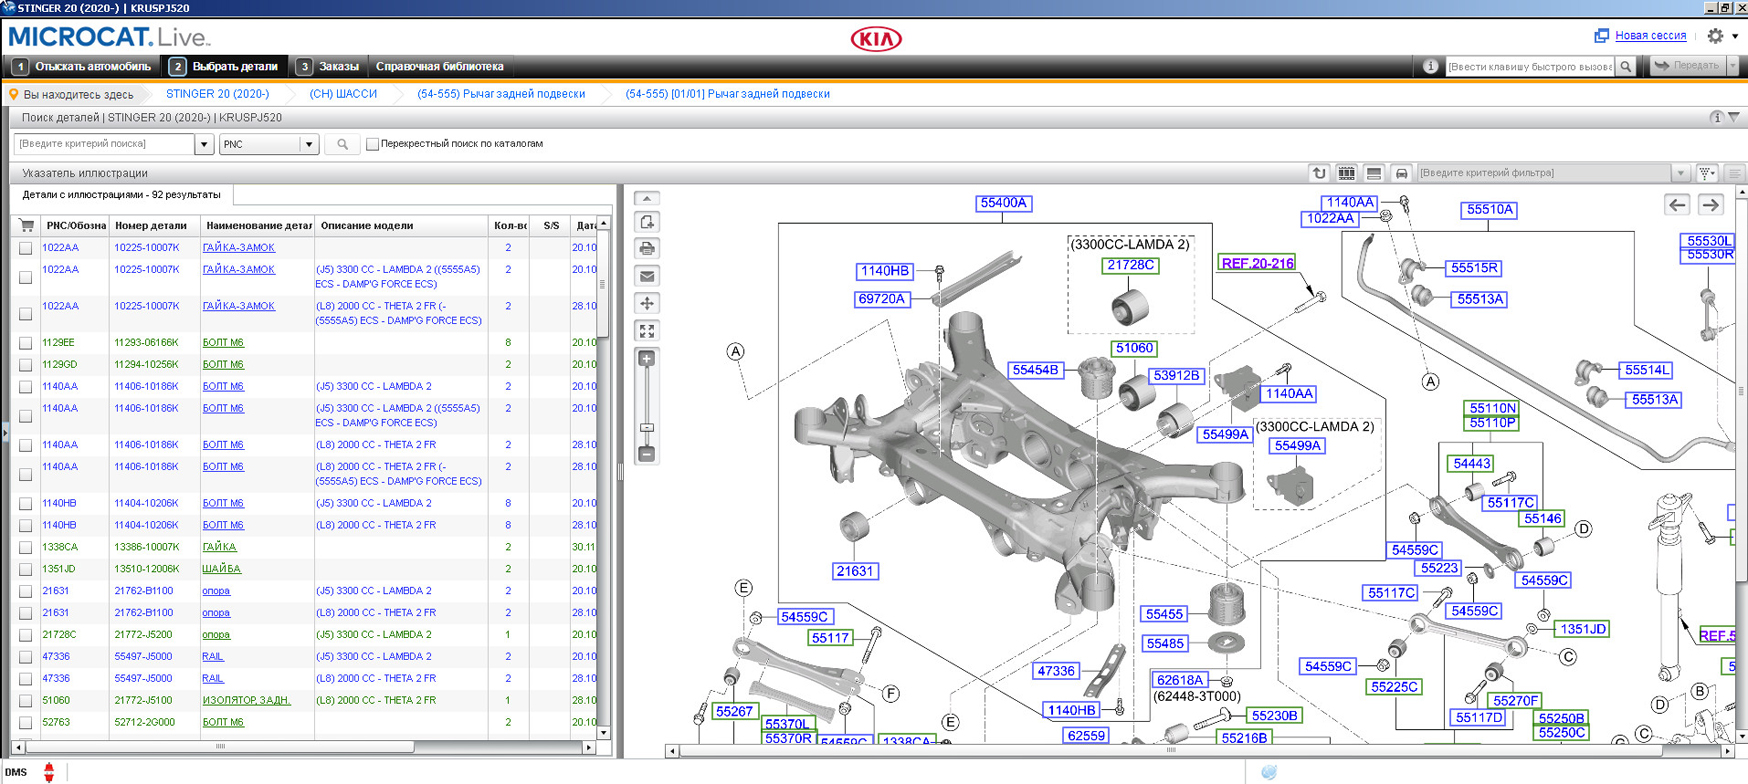Screen dimensions: 1748x784
Task: Check the box for part 21728C
Action: pyautogui.click(x=26, y=635)
